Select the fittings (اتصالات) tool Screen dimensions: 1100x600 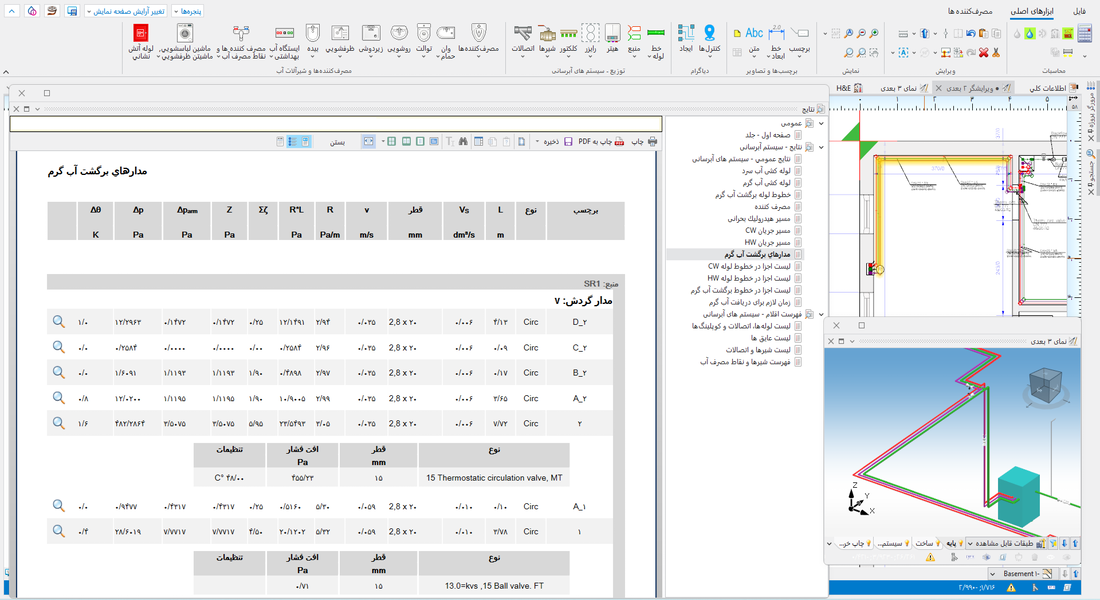click(x=523, y=41)
